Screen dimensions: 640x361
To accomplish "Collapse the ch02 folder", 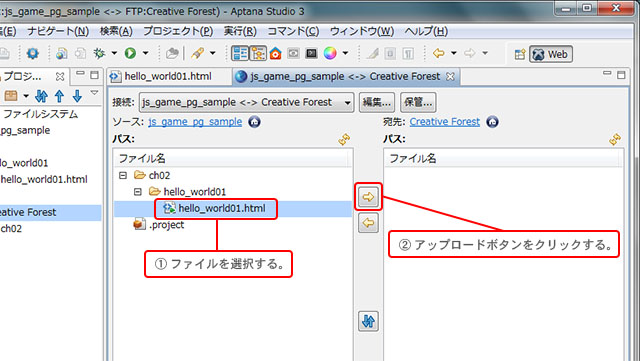I will (x=123, y=176).
